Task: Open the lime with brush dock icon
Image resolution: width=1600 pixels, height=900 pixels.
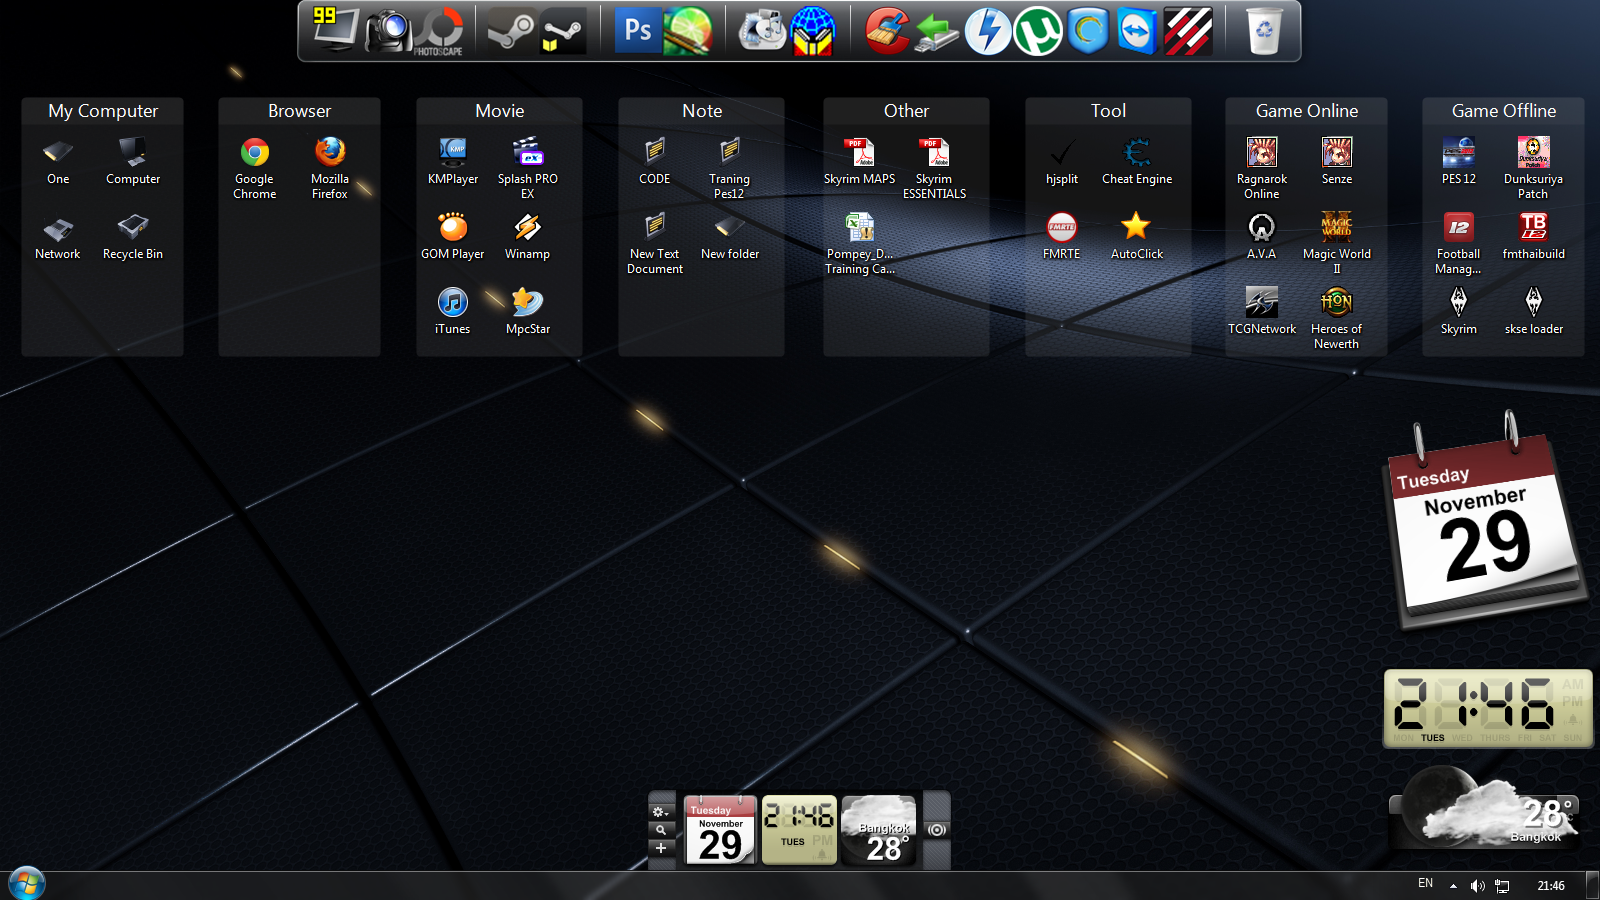Action: point(688,31)
